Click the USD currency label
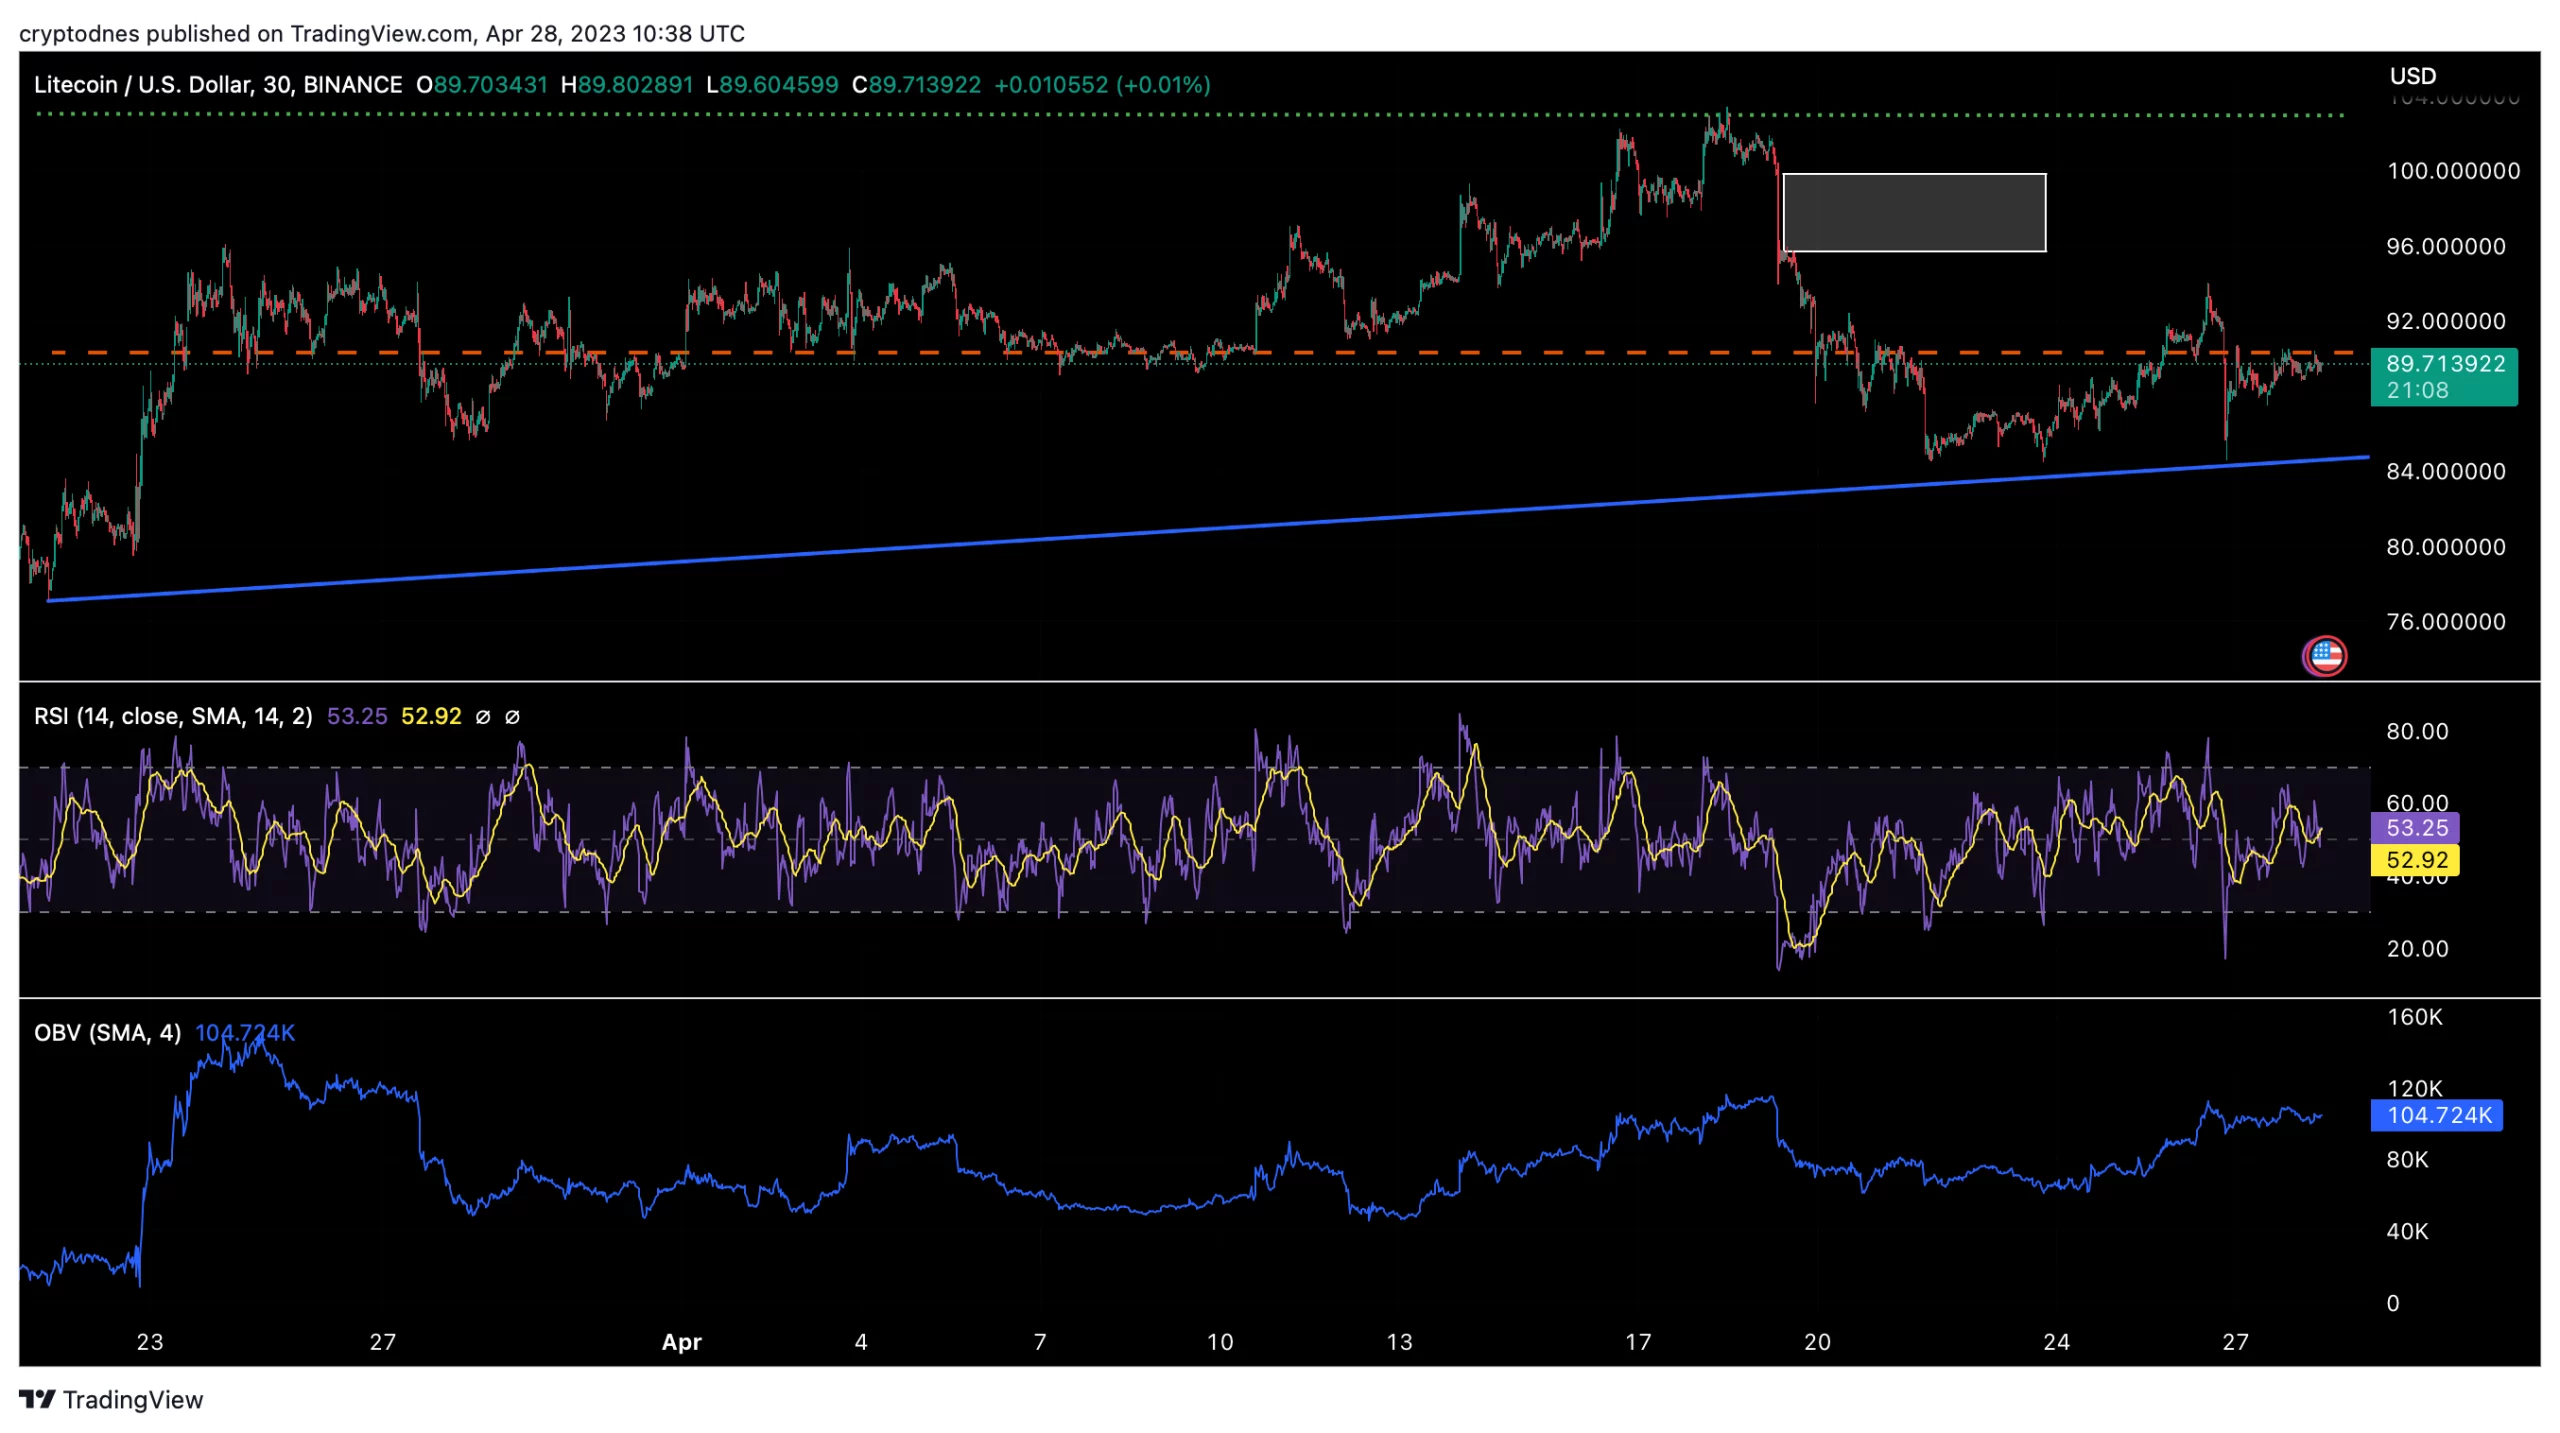This screenshot has height=1433, width=2560. click(x=2412, y=76)
